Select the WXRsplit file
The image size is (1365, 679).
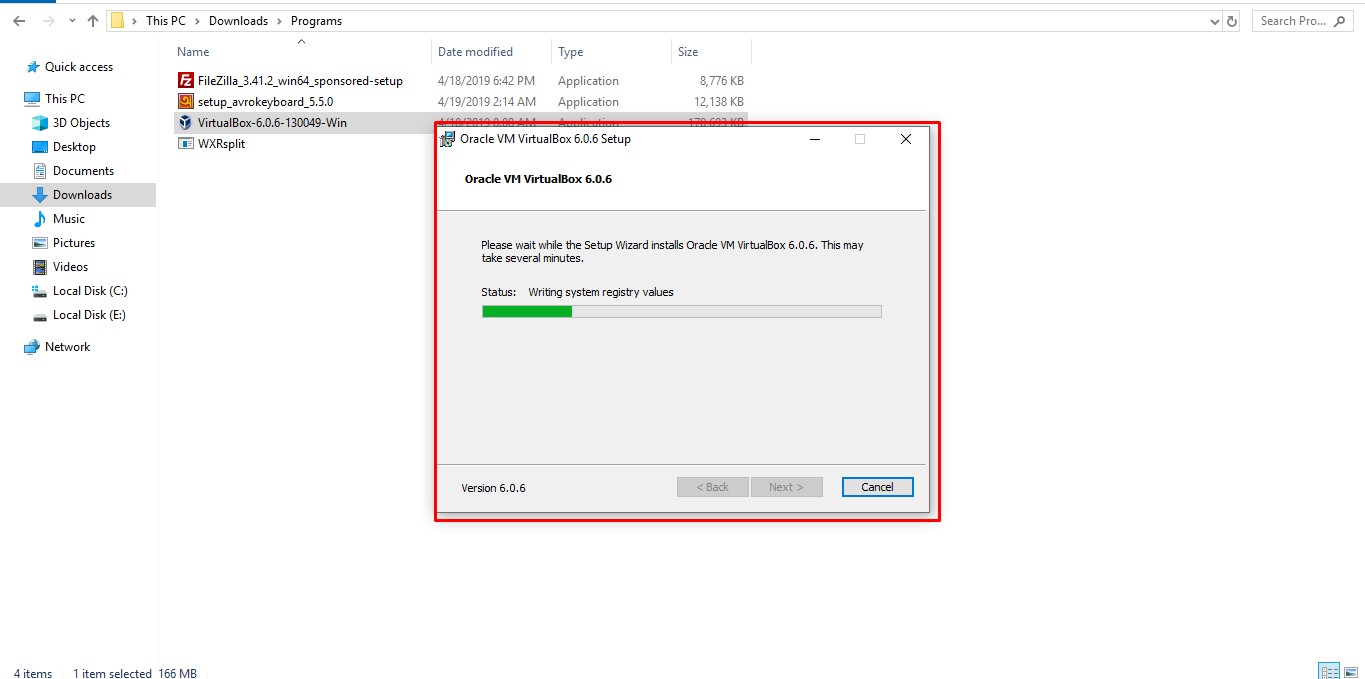pos(221,144)
